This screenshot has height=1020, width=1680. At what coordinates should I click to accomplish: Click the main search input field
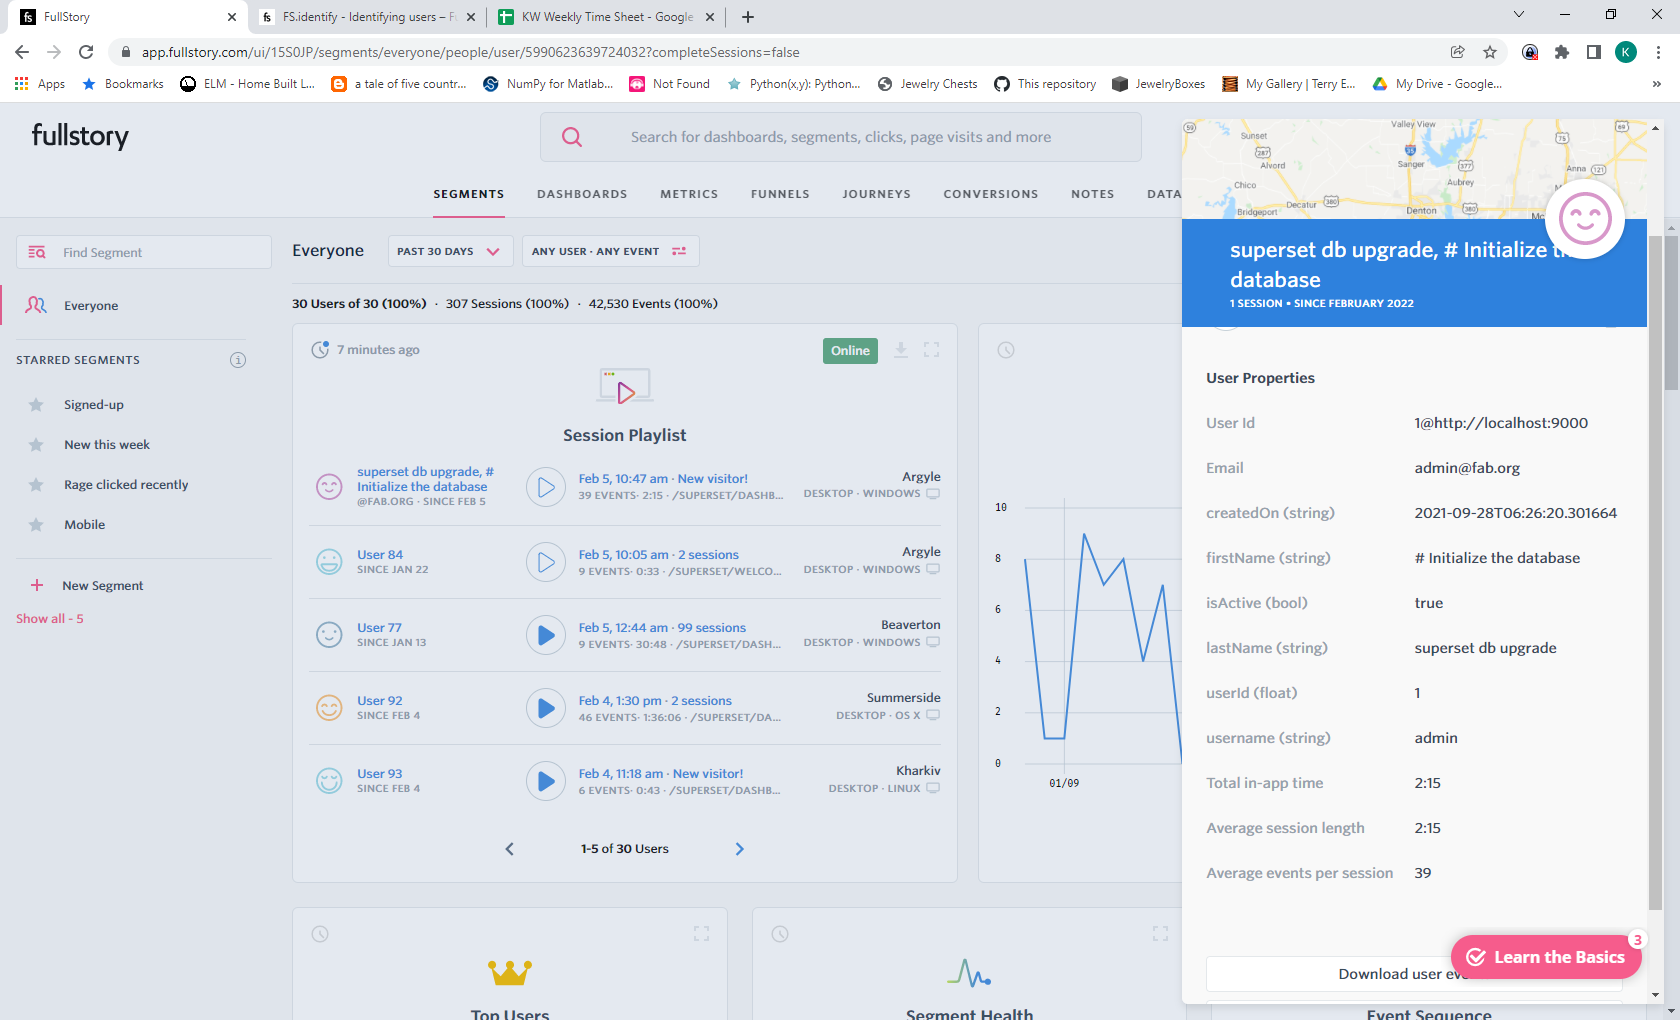[841, 137]
